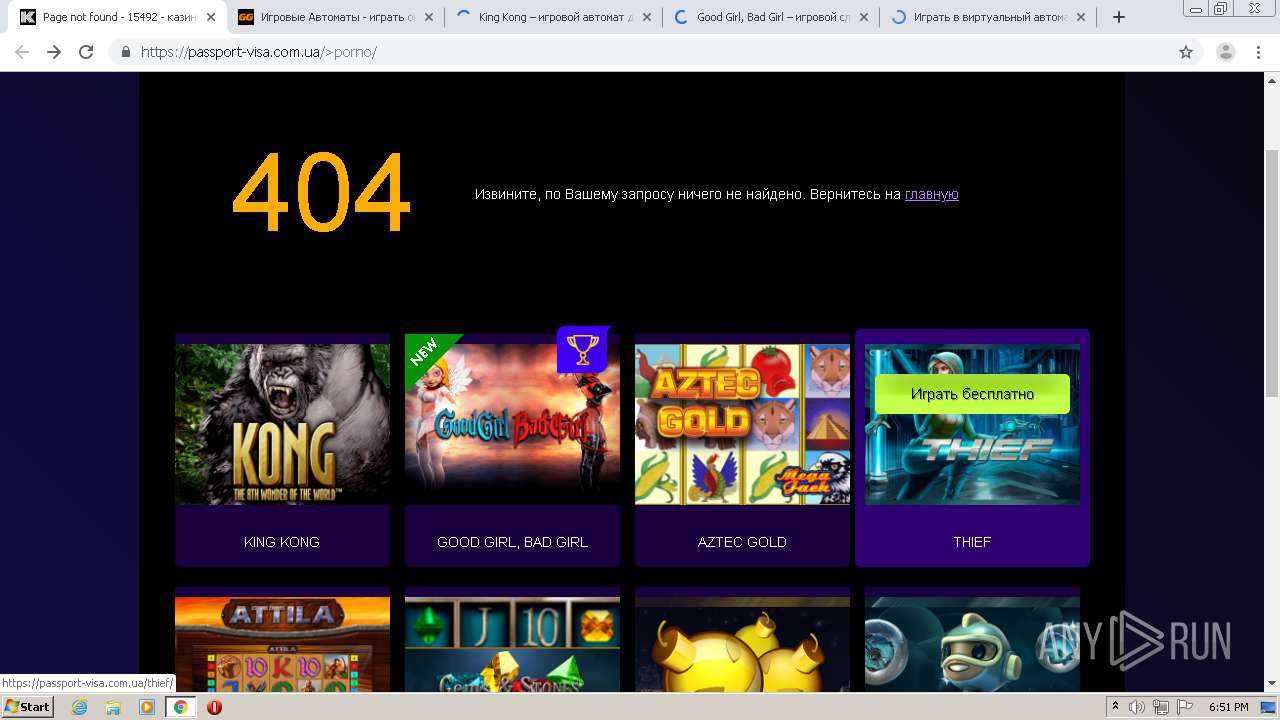Viewport: 1280px width, 720px height.
Task: Open the Action Center flag icon
Action: pyautogui.click(x=1185, y=707)
